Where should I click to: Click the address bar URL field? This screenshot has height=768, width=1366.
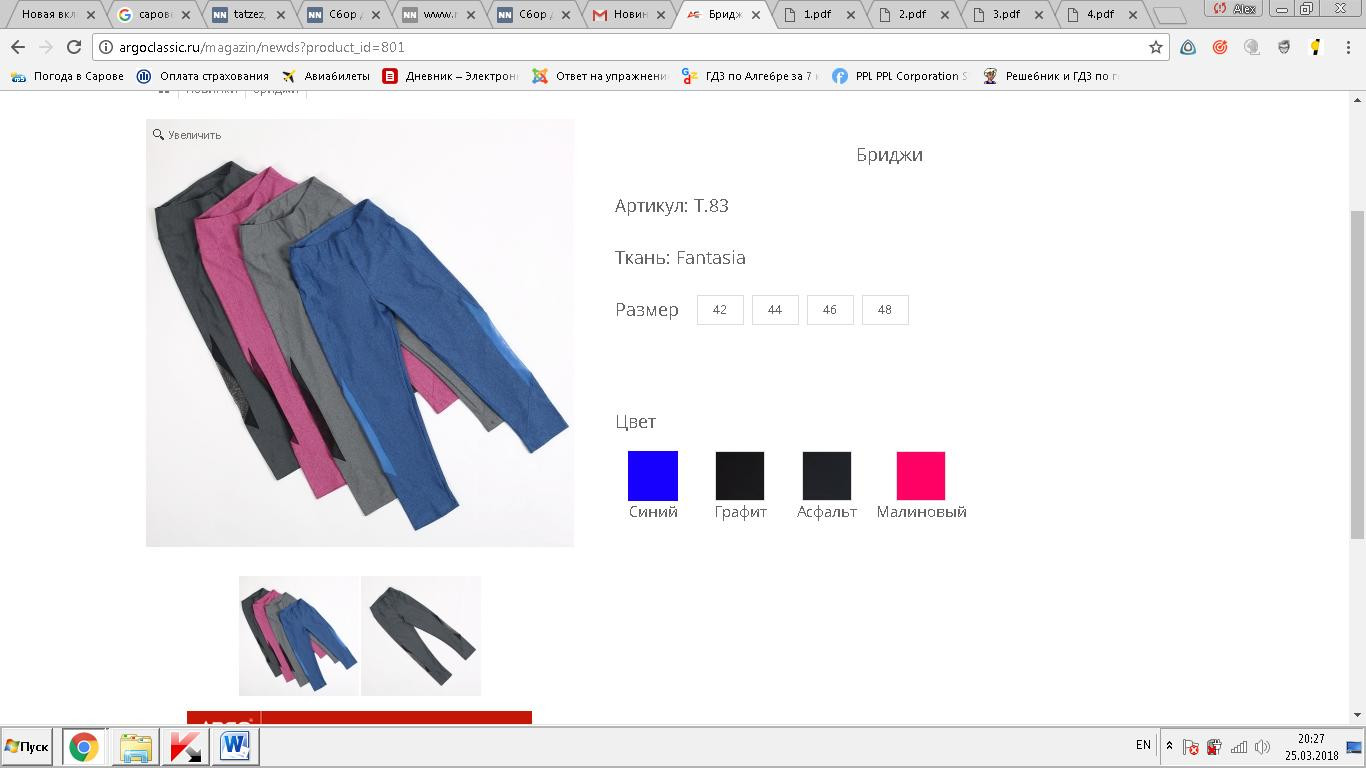630,47
